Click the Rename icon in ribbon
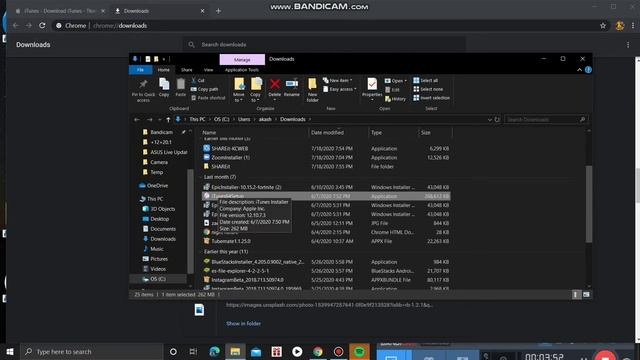The height and width of the screenshot is (360, 640). (x=292, y=84)
